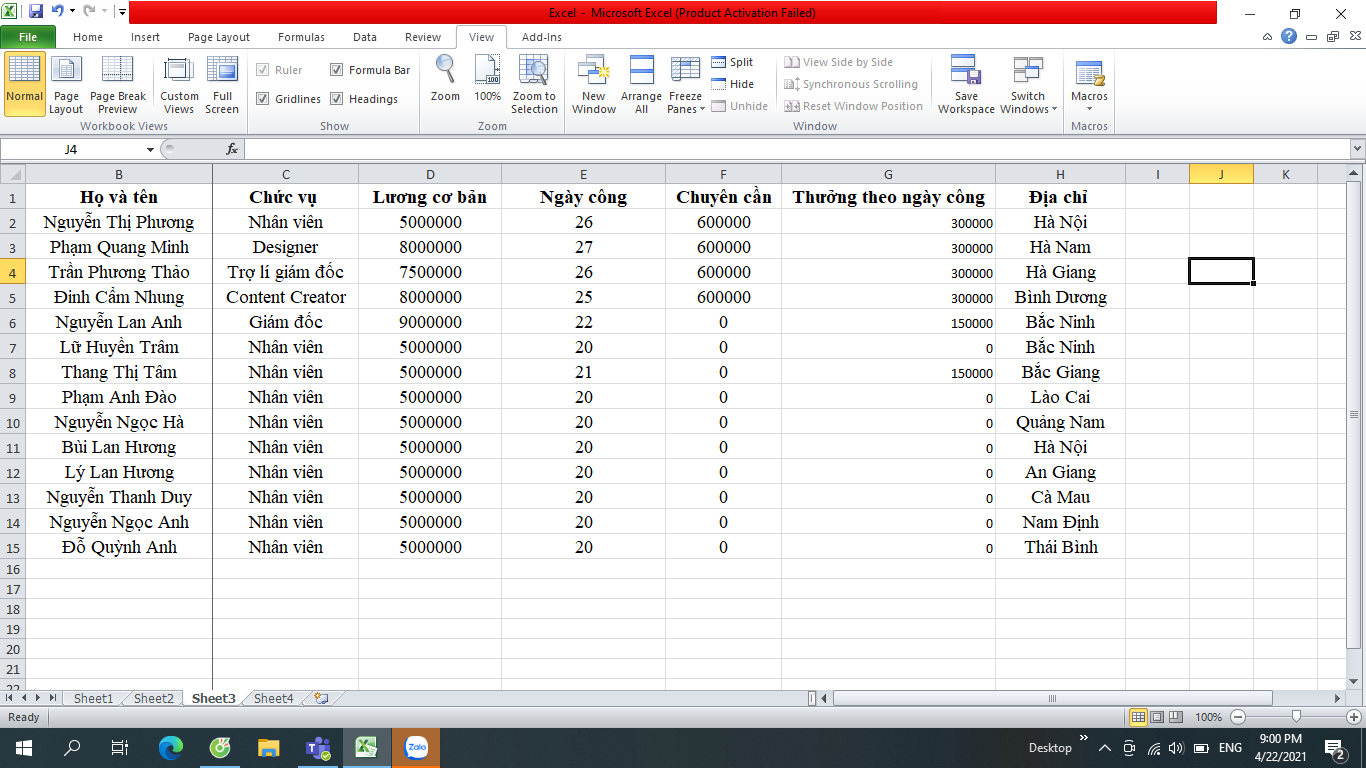Image resolution: width=1366 pixels, height=768 pixels.
Task: Click Arrange All windows
Action: (641, 84)
